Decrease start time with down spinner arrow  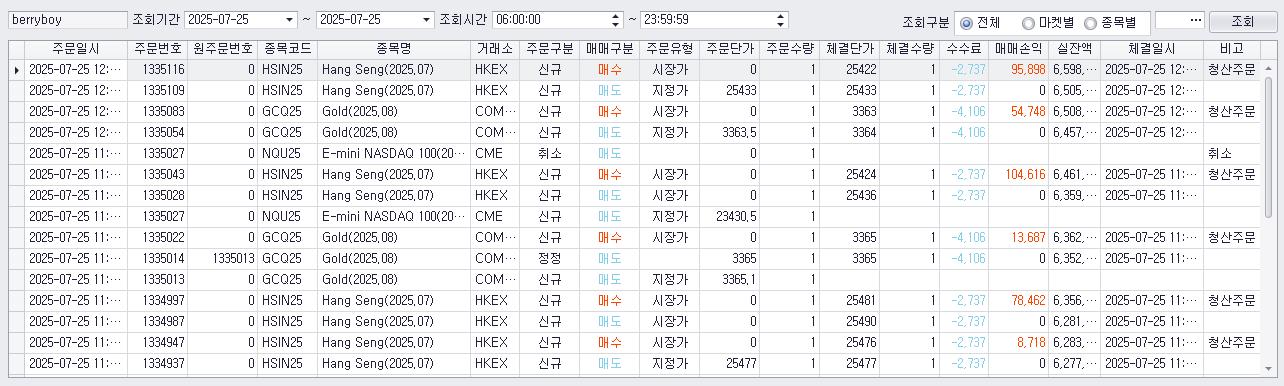(614, 24)
